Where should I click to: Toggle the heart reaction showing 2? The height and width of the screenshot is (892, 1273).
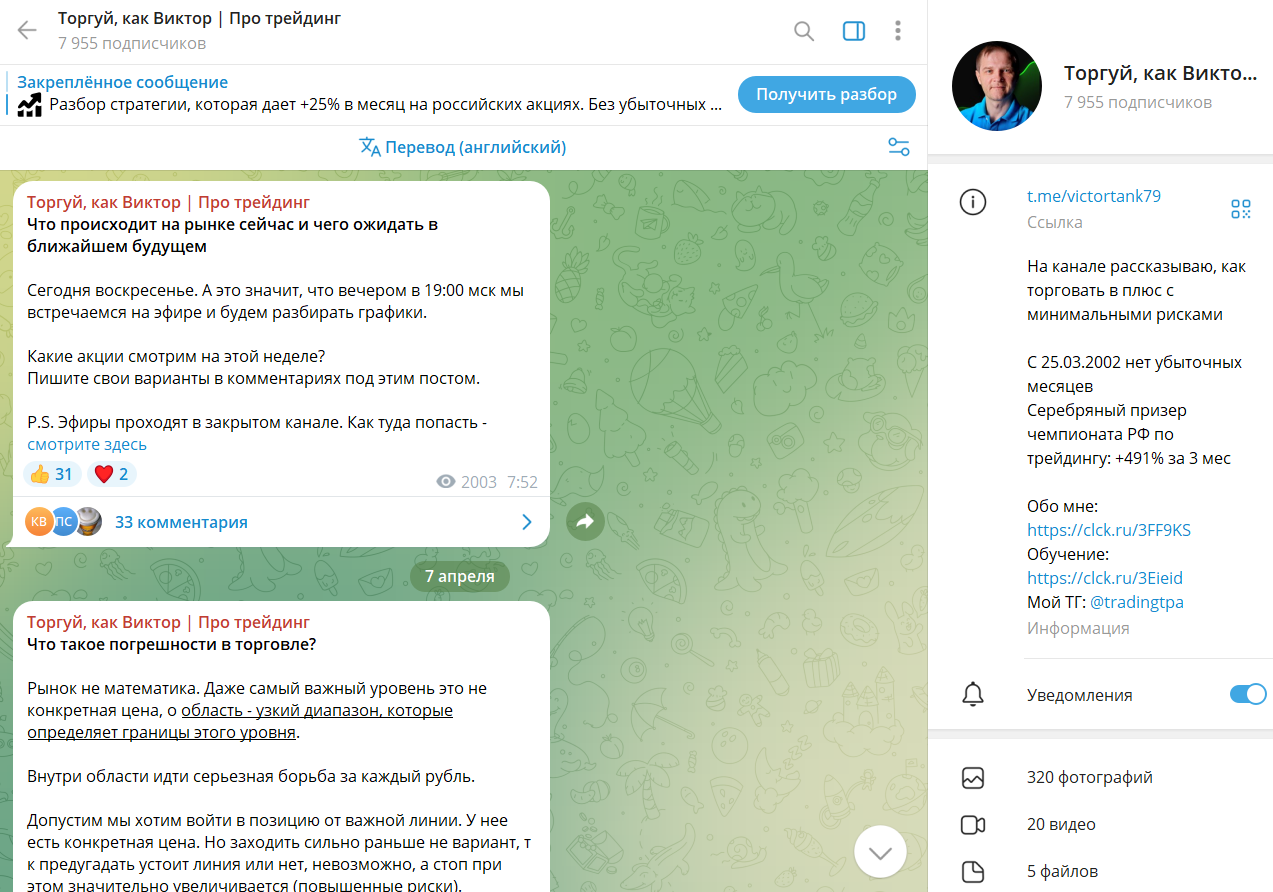(x=112, y=474)
